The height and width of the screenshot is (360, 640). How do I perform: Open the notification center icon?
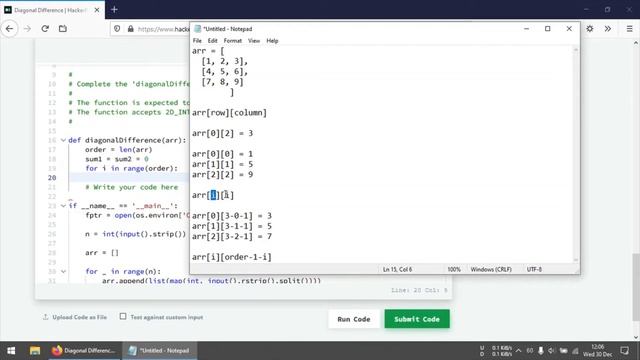pos(624,351)
